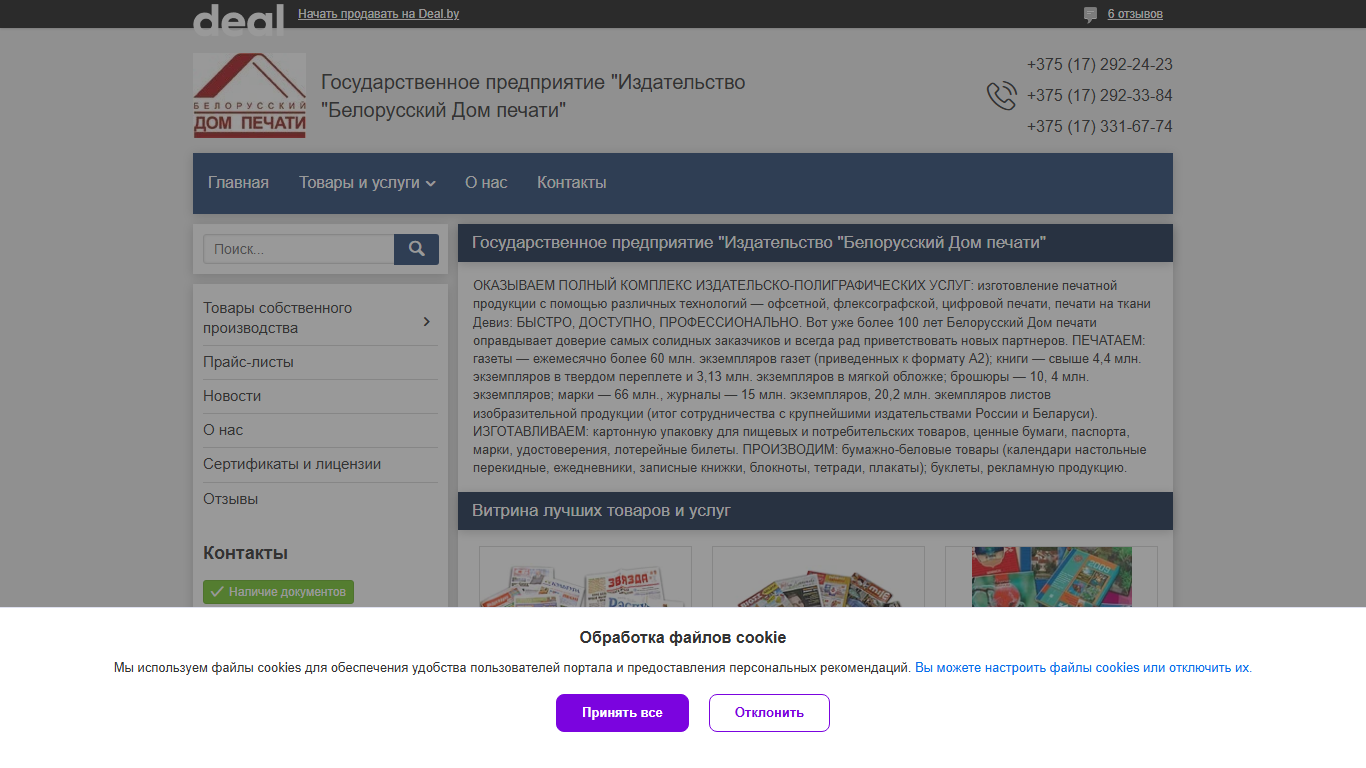Go to Главная in navigation bar

[x=238, y=183]
